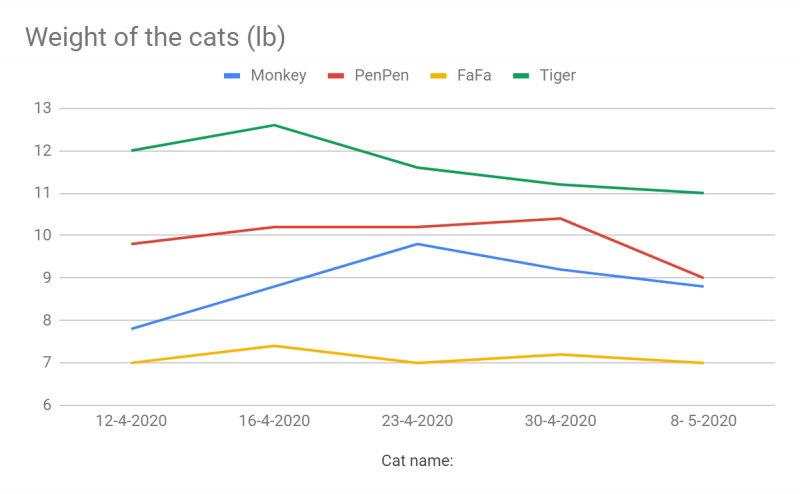Select the Monkey legend label
The width and height of the screenshot is (800, 494).
(278, 76)
